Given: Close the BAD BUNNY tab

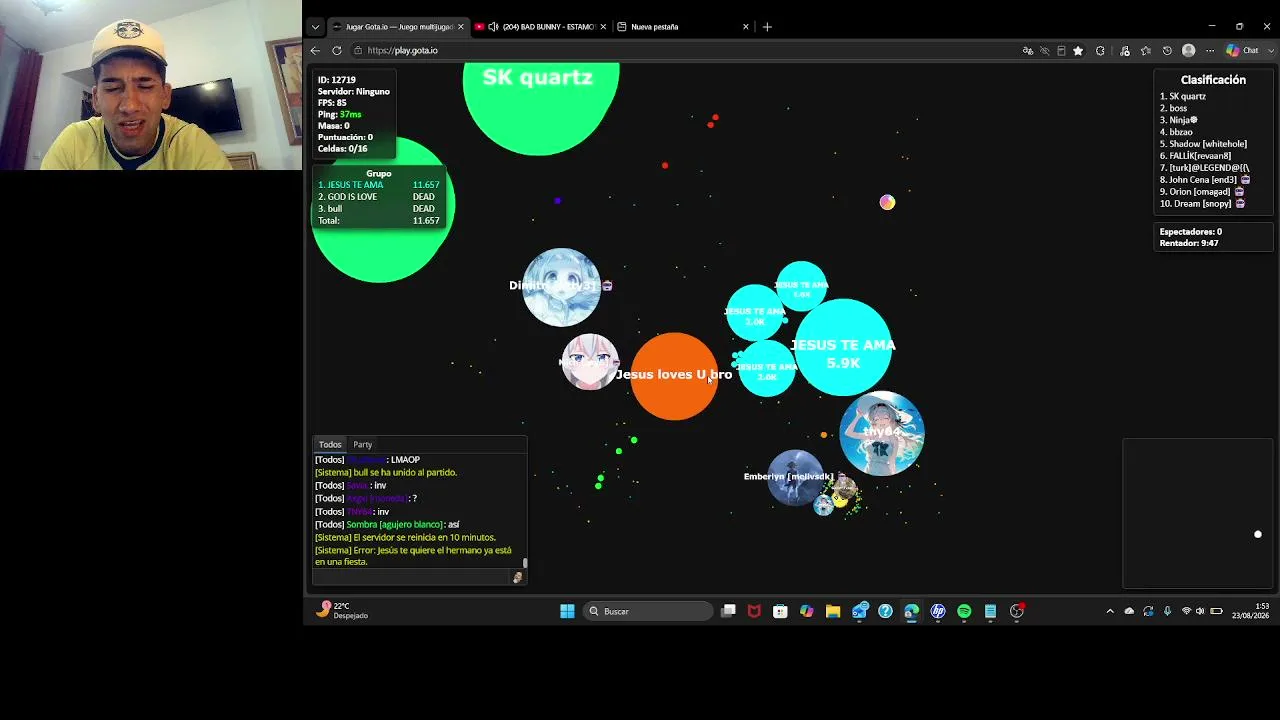Looking at the screenshot, I should click(603, 27).
